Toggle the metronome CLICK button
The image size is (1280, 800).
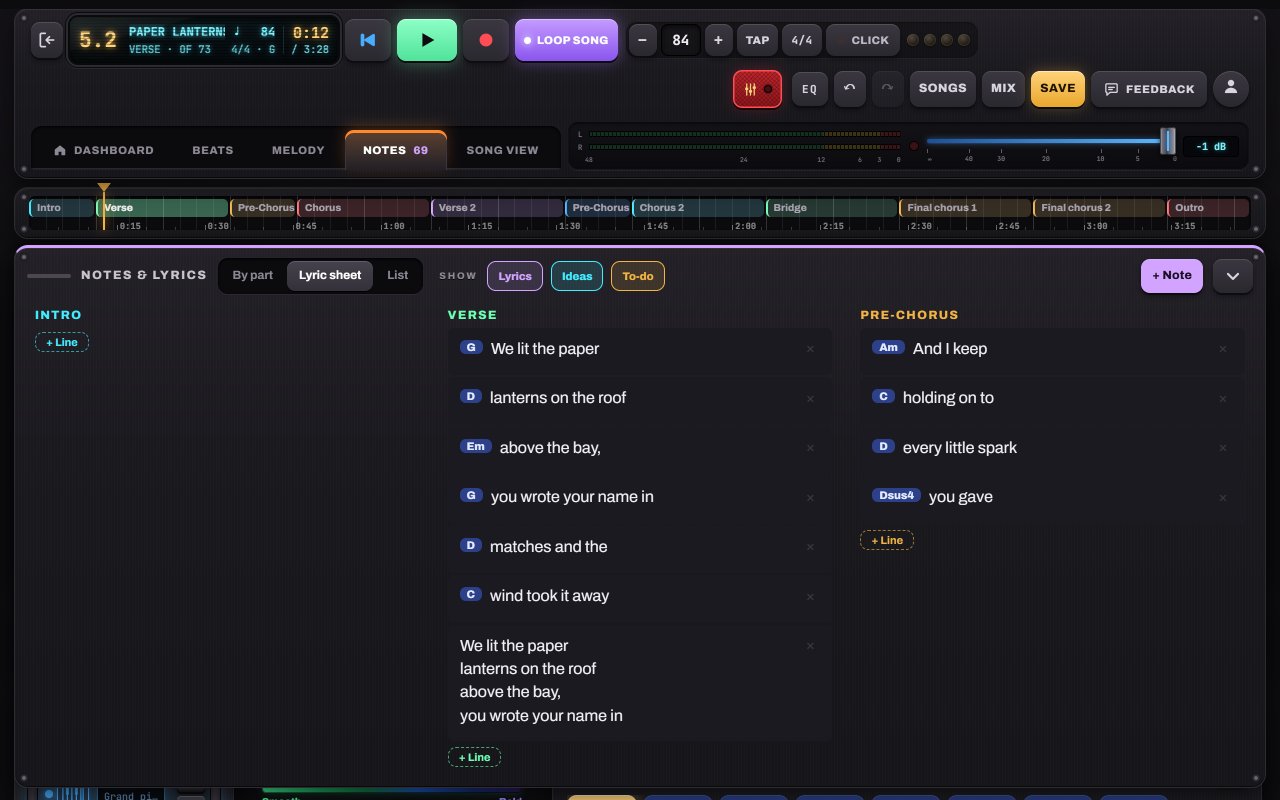click(x=863, y=40)
